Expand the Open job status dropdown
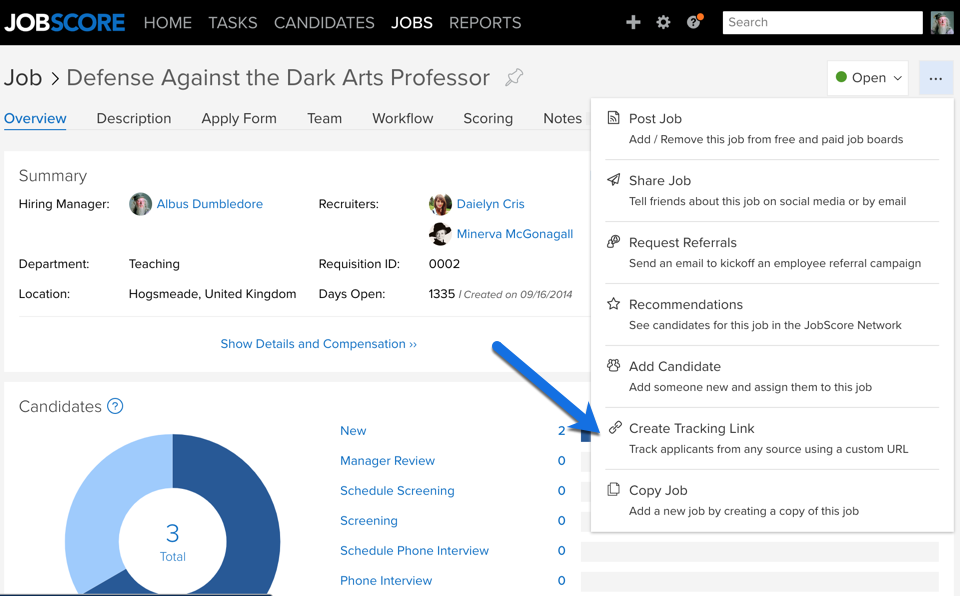Viewport: 960px width, 596px height. (868, 78)
